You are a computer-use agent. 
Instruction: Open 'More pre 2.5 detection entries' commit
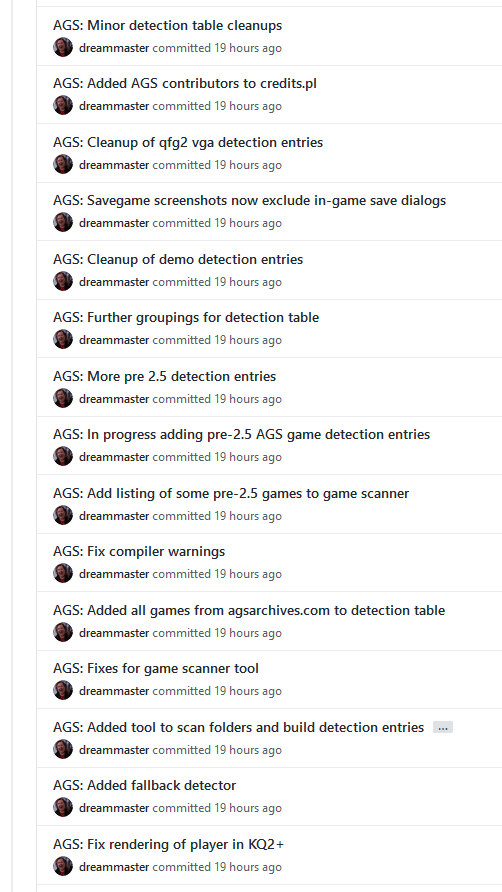(164, 377)
